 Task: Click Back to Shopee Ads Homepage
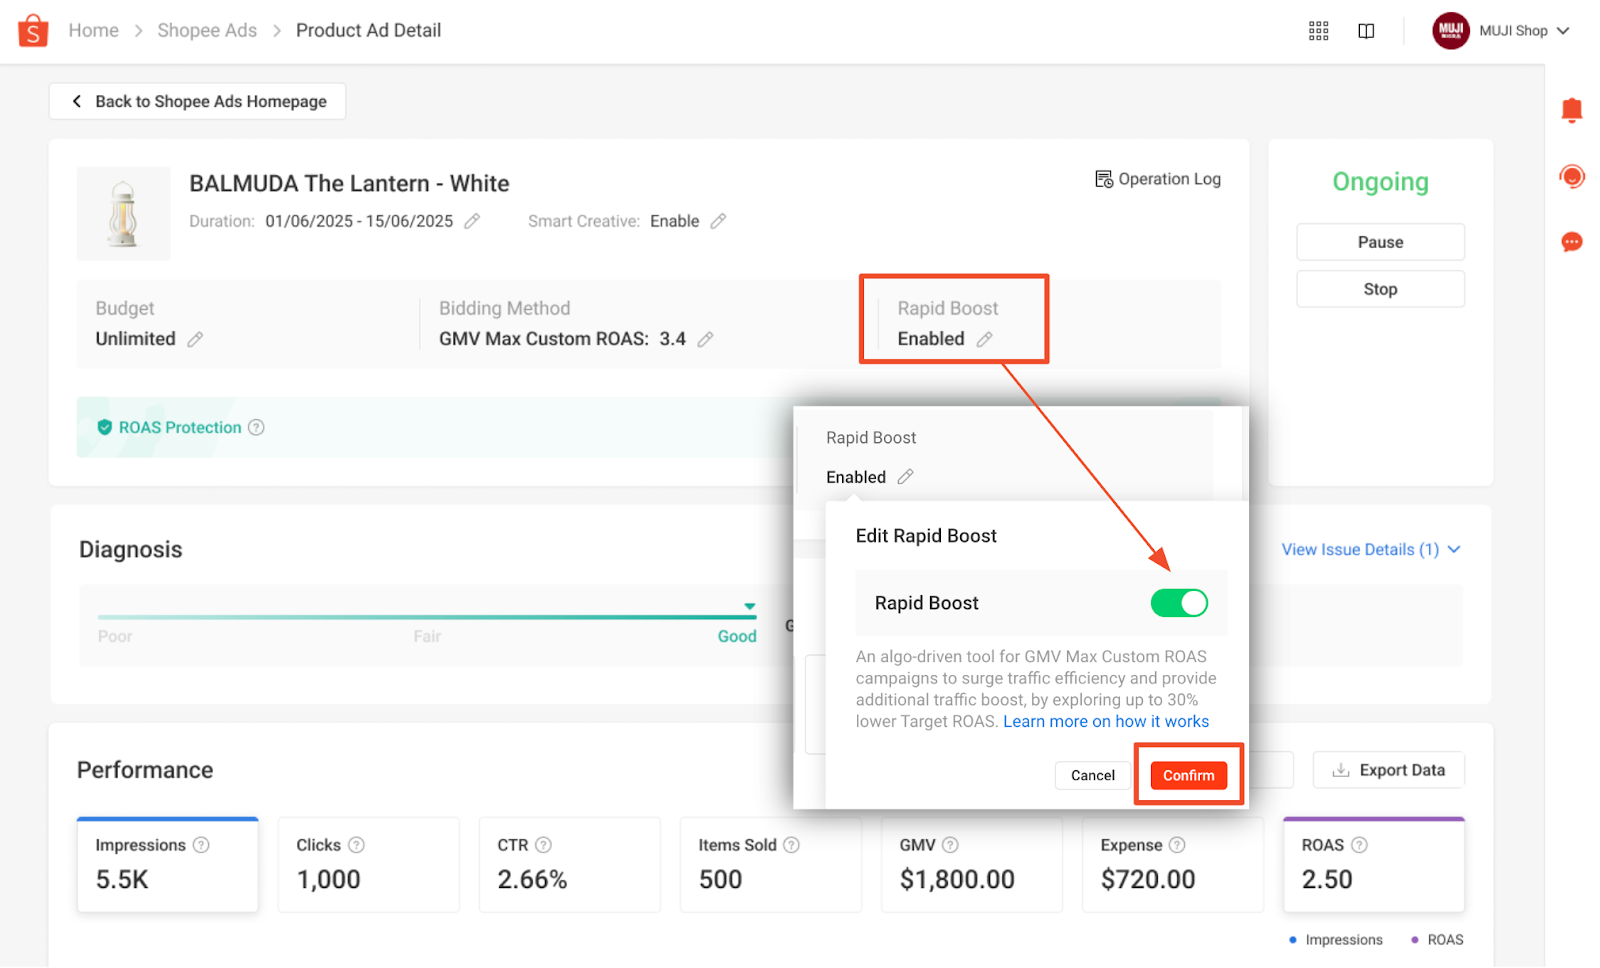click(197, 101)
